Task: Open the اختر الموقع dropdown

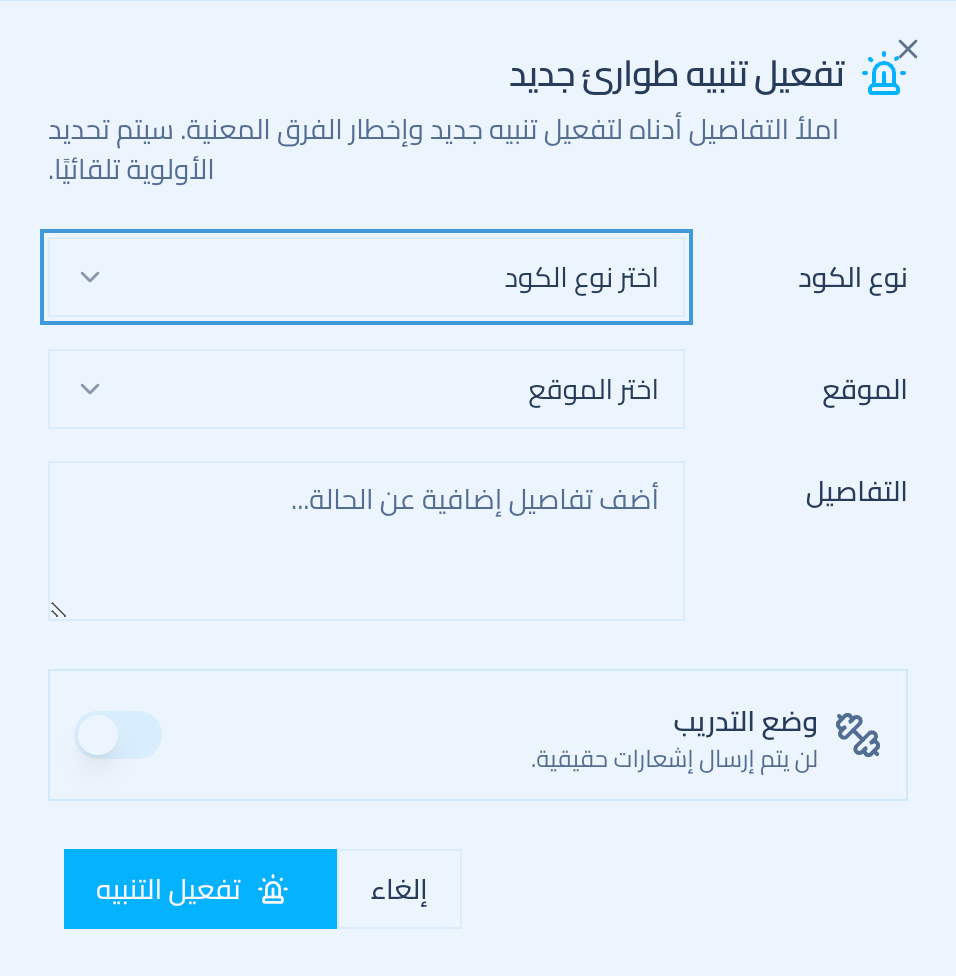Action: point(366,389)
